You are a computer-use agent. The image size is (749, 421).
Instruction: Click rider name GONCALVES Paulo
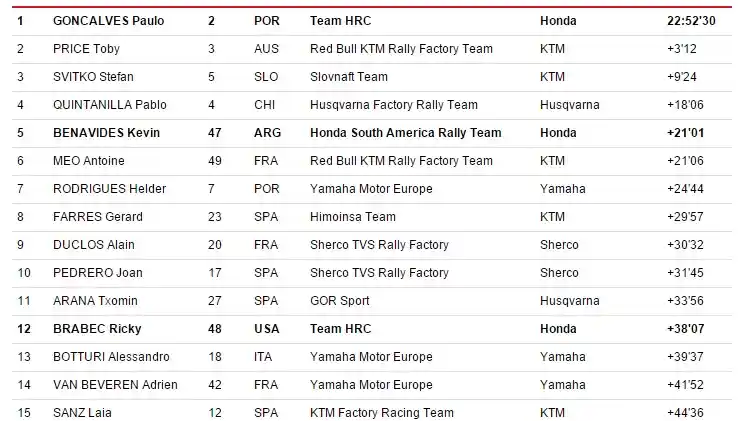[x=108, y=20]
